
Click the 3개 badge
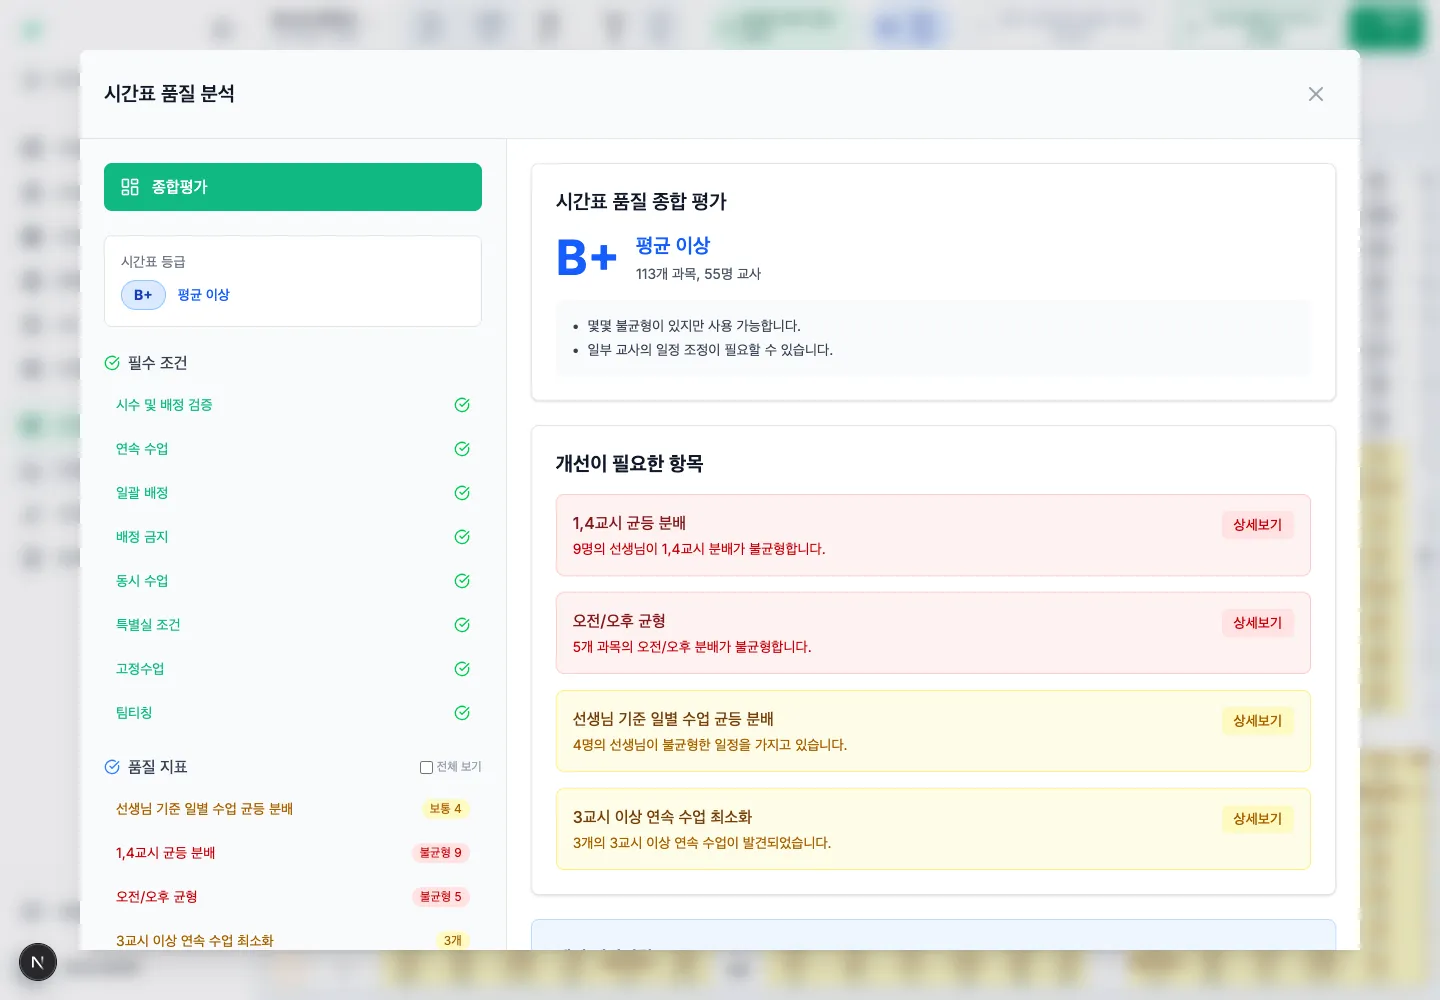[453, 941]
